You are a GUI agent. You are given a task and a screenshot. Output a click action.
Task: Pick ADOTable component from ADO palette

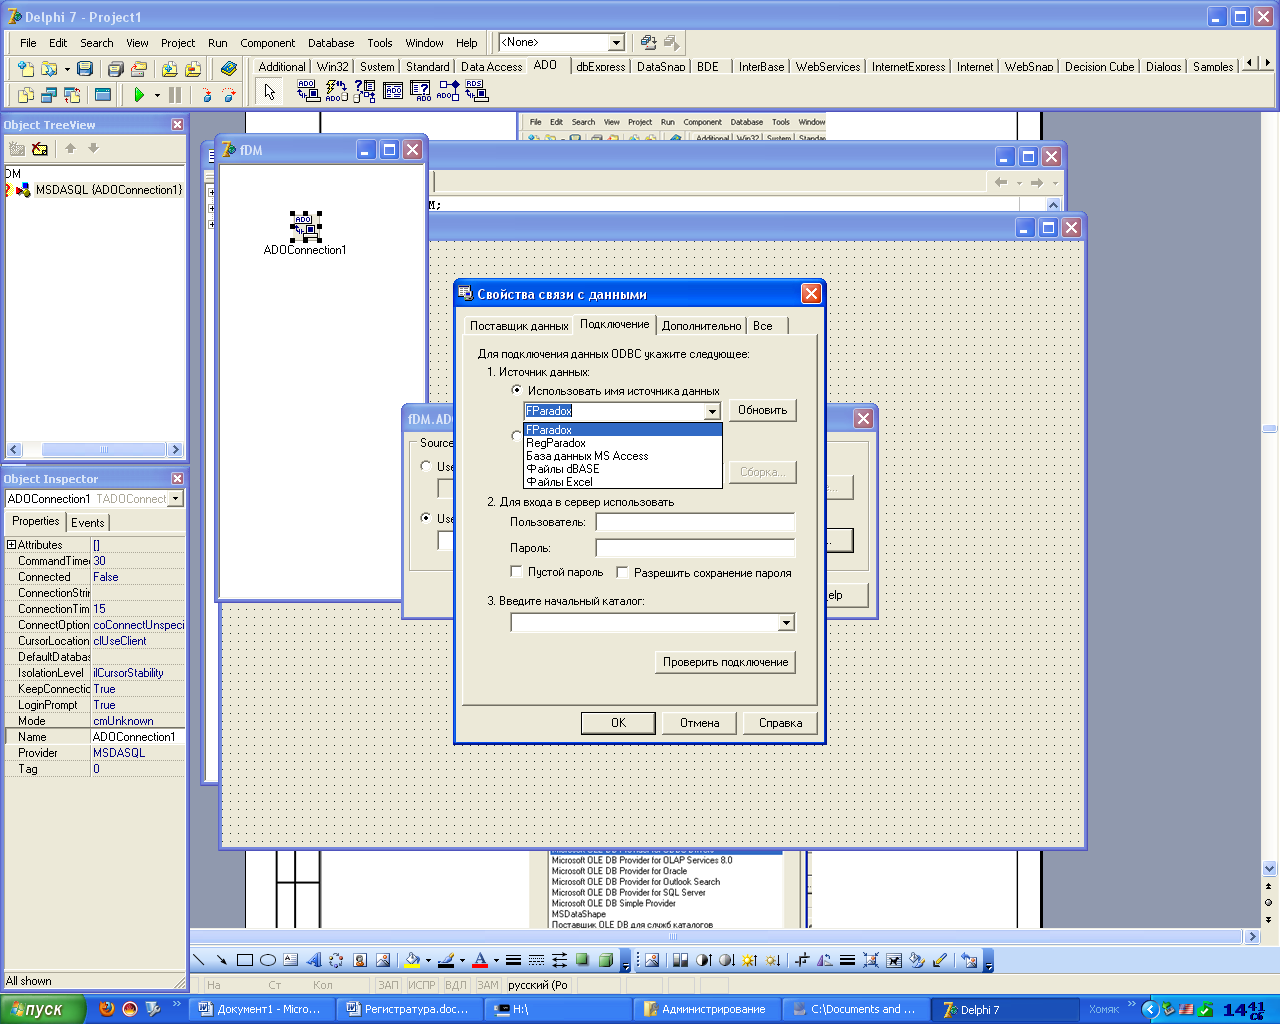click(392, 91)
